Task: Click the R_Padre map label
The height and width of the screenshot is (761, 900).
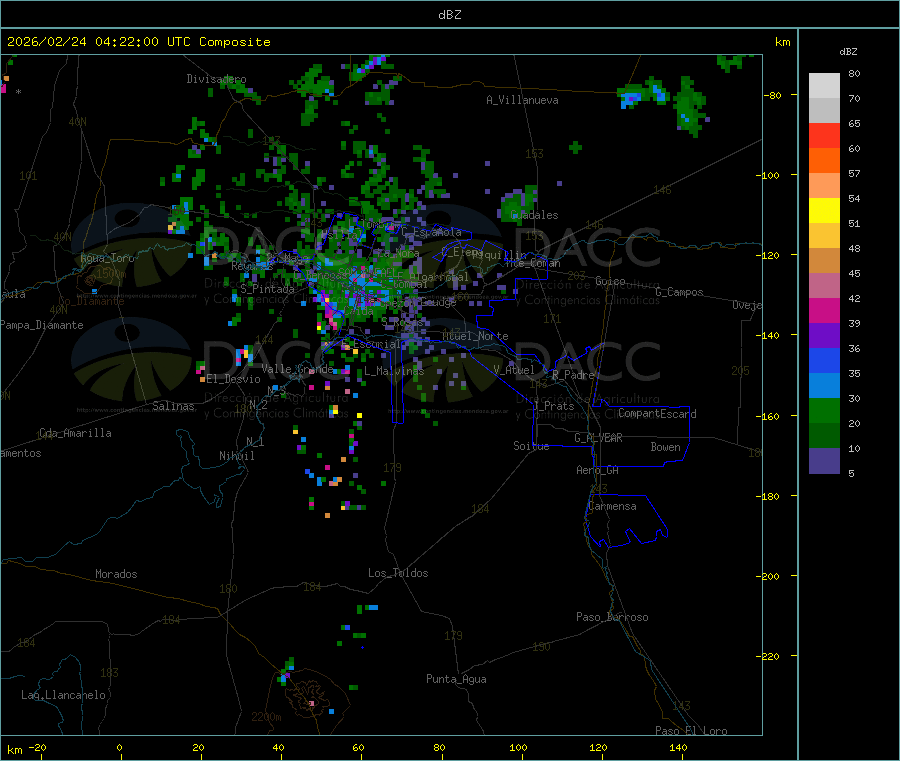Action: (573, 375)
